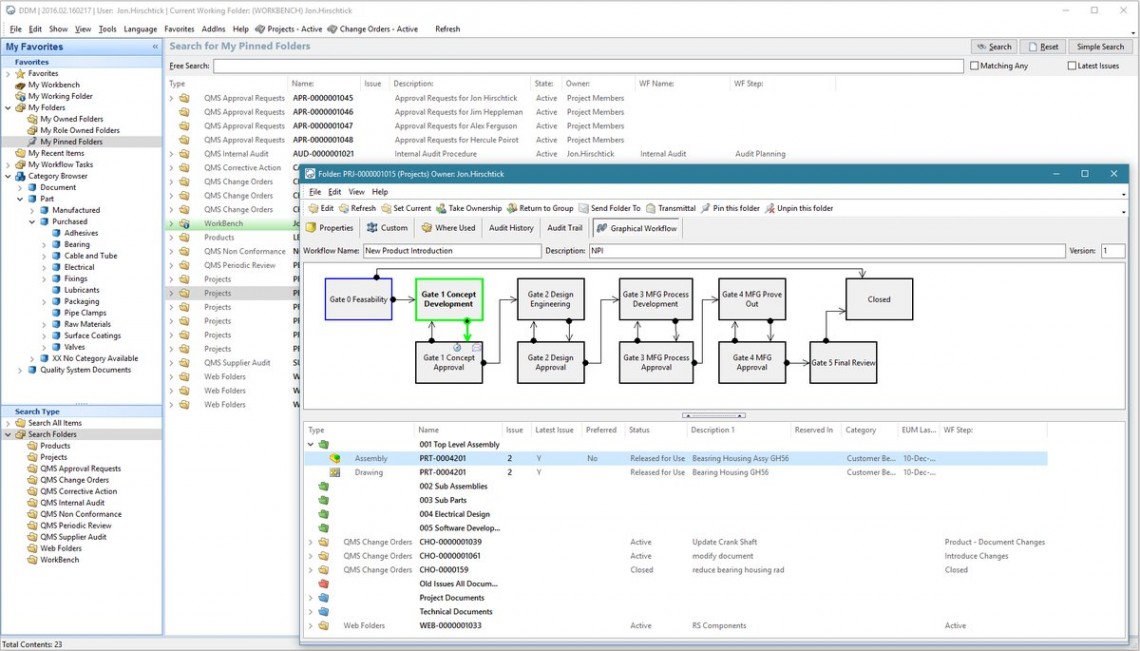Click the Set Current toolbar icon
The height and width of the screenshot is (651, 1140).
point(386,208)
